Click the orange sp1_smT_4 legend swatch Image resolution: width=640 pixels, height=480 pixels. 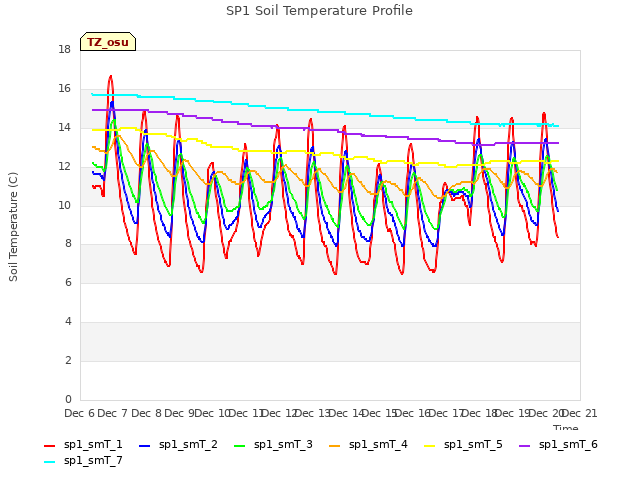334,446
